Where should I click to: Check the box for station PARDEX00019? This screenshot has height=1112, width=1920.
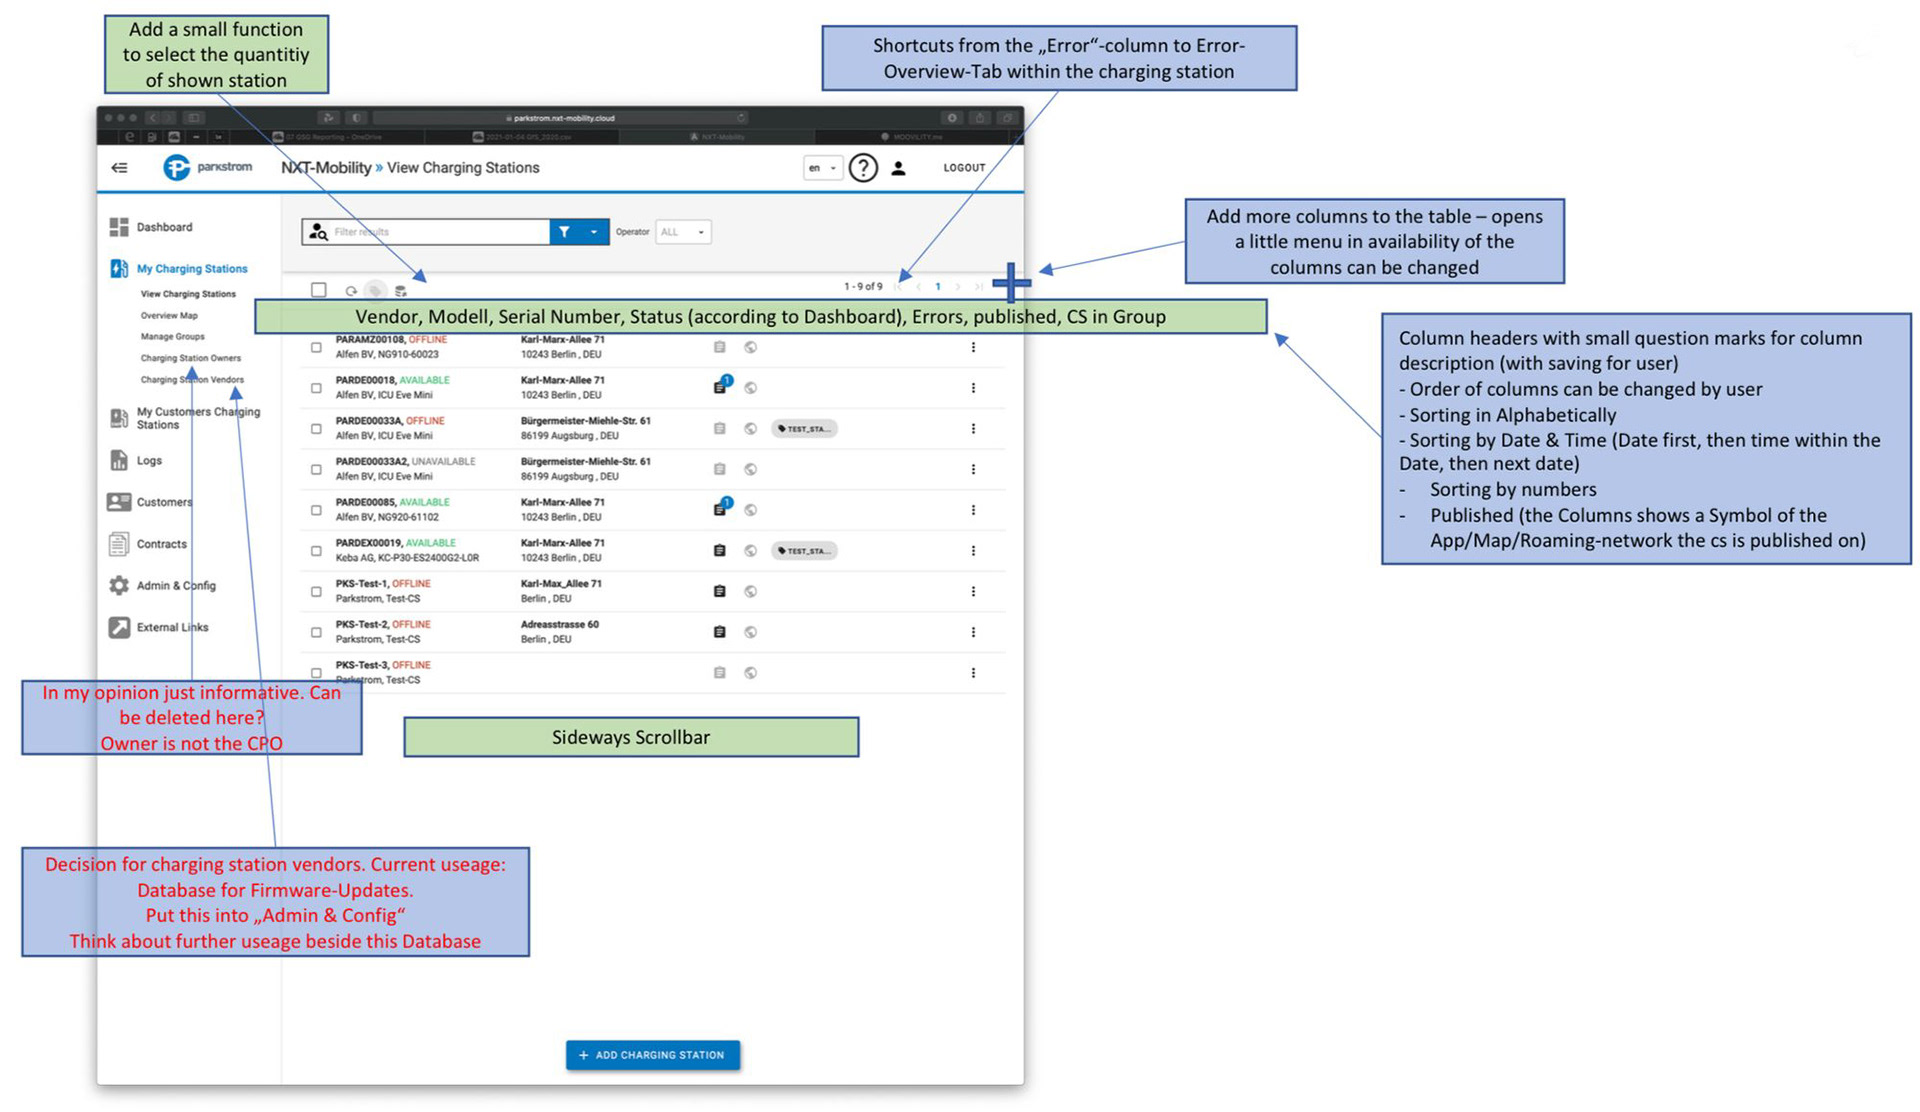[x=316, y=551]
